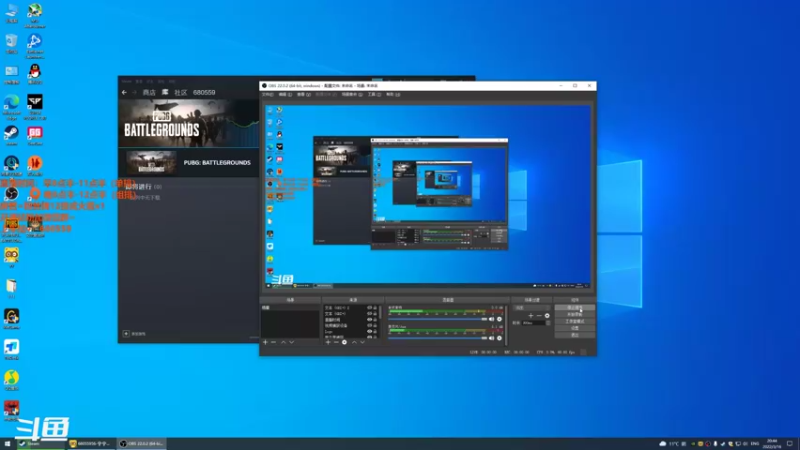Toggle visibility of the Logo source

click(369, 332)
